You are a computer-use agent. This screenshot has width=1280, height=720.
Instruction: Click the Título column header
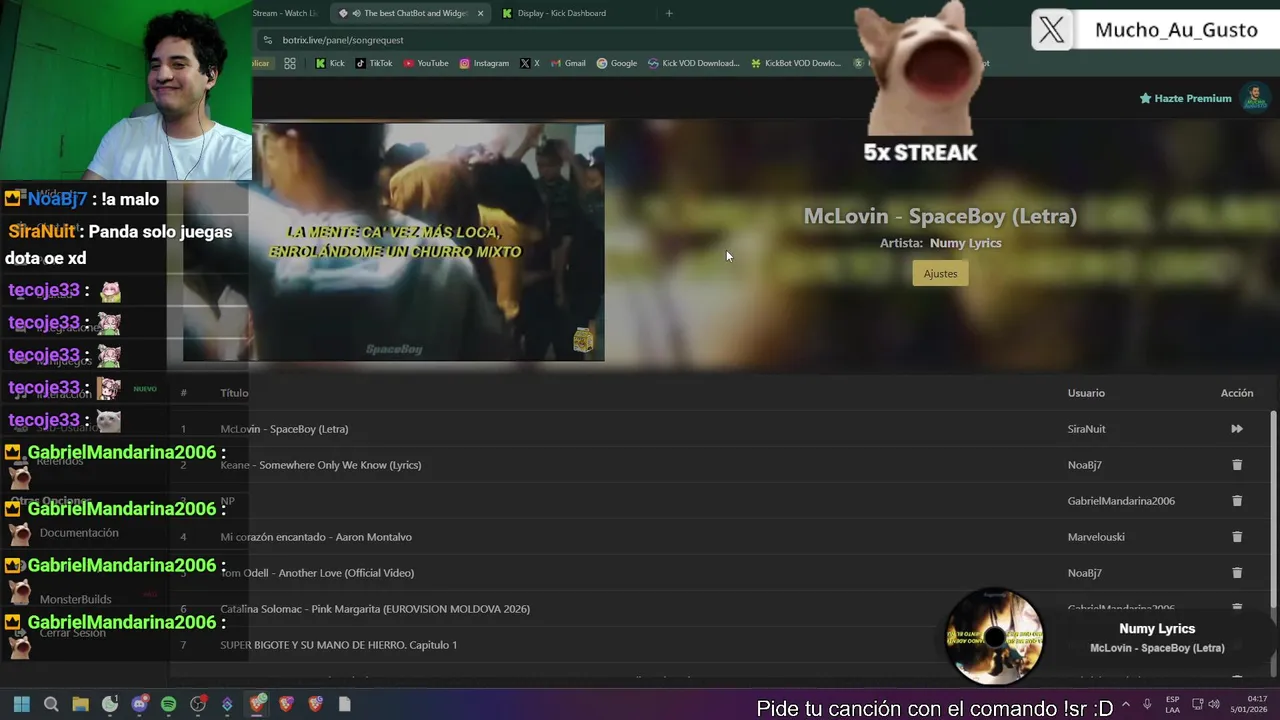click(234, 393)
